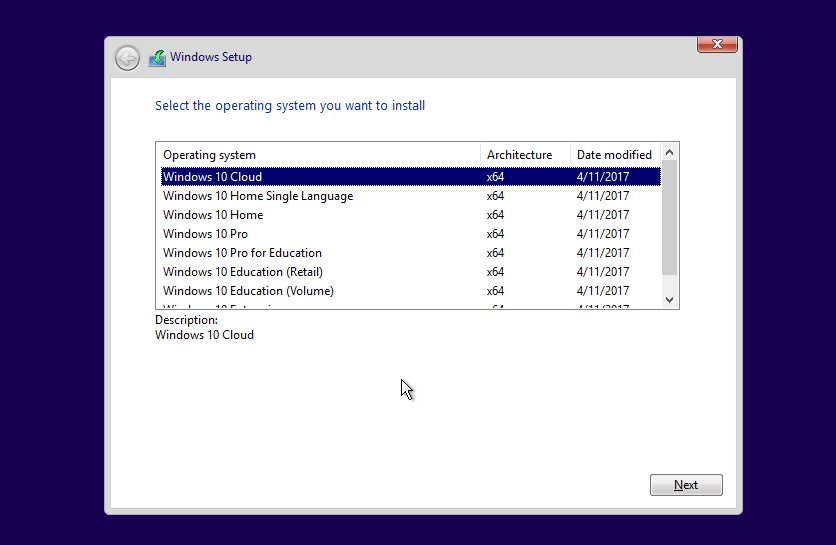Viewport: 836px width, 545px height.
Task: Click x64 in the Windows 10 Pro row
Action: (x=495, y=234)
